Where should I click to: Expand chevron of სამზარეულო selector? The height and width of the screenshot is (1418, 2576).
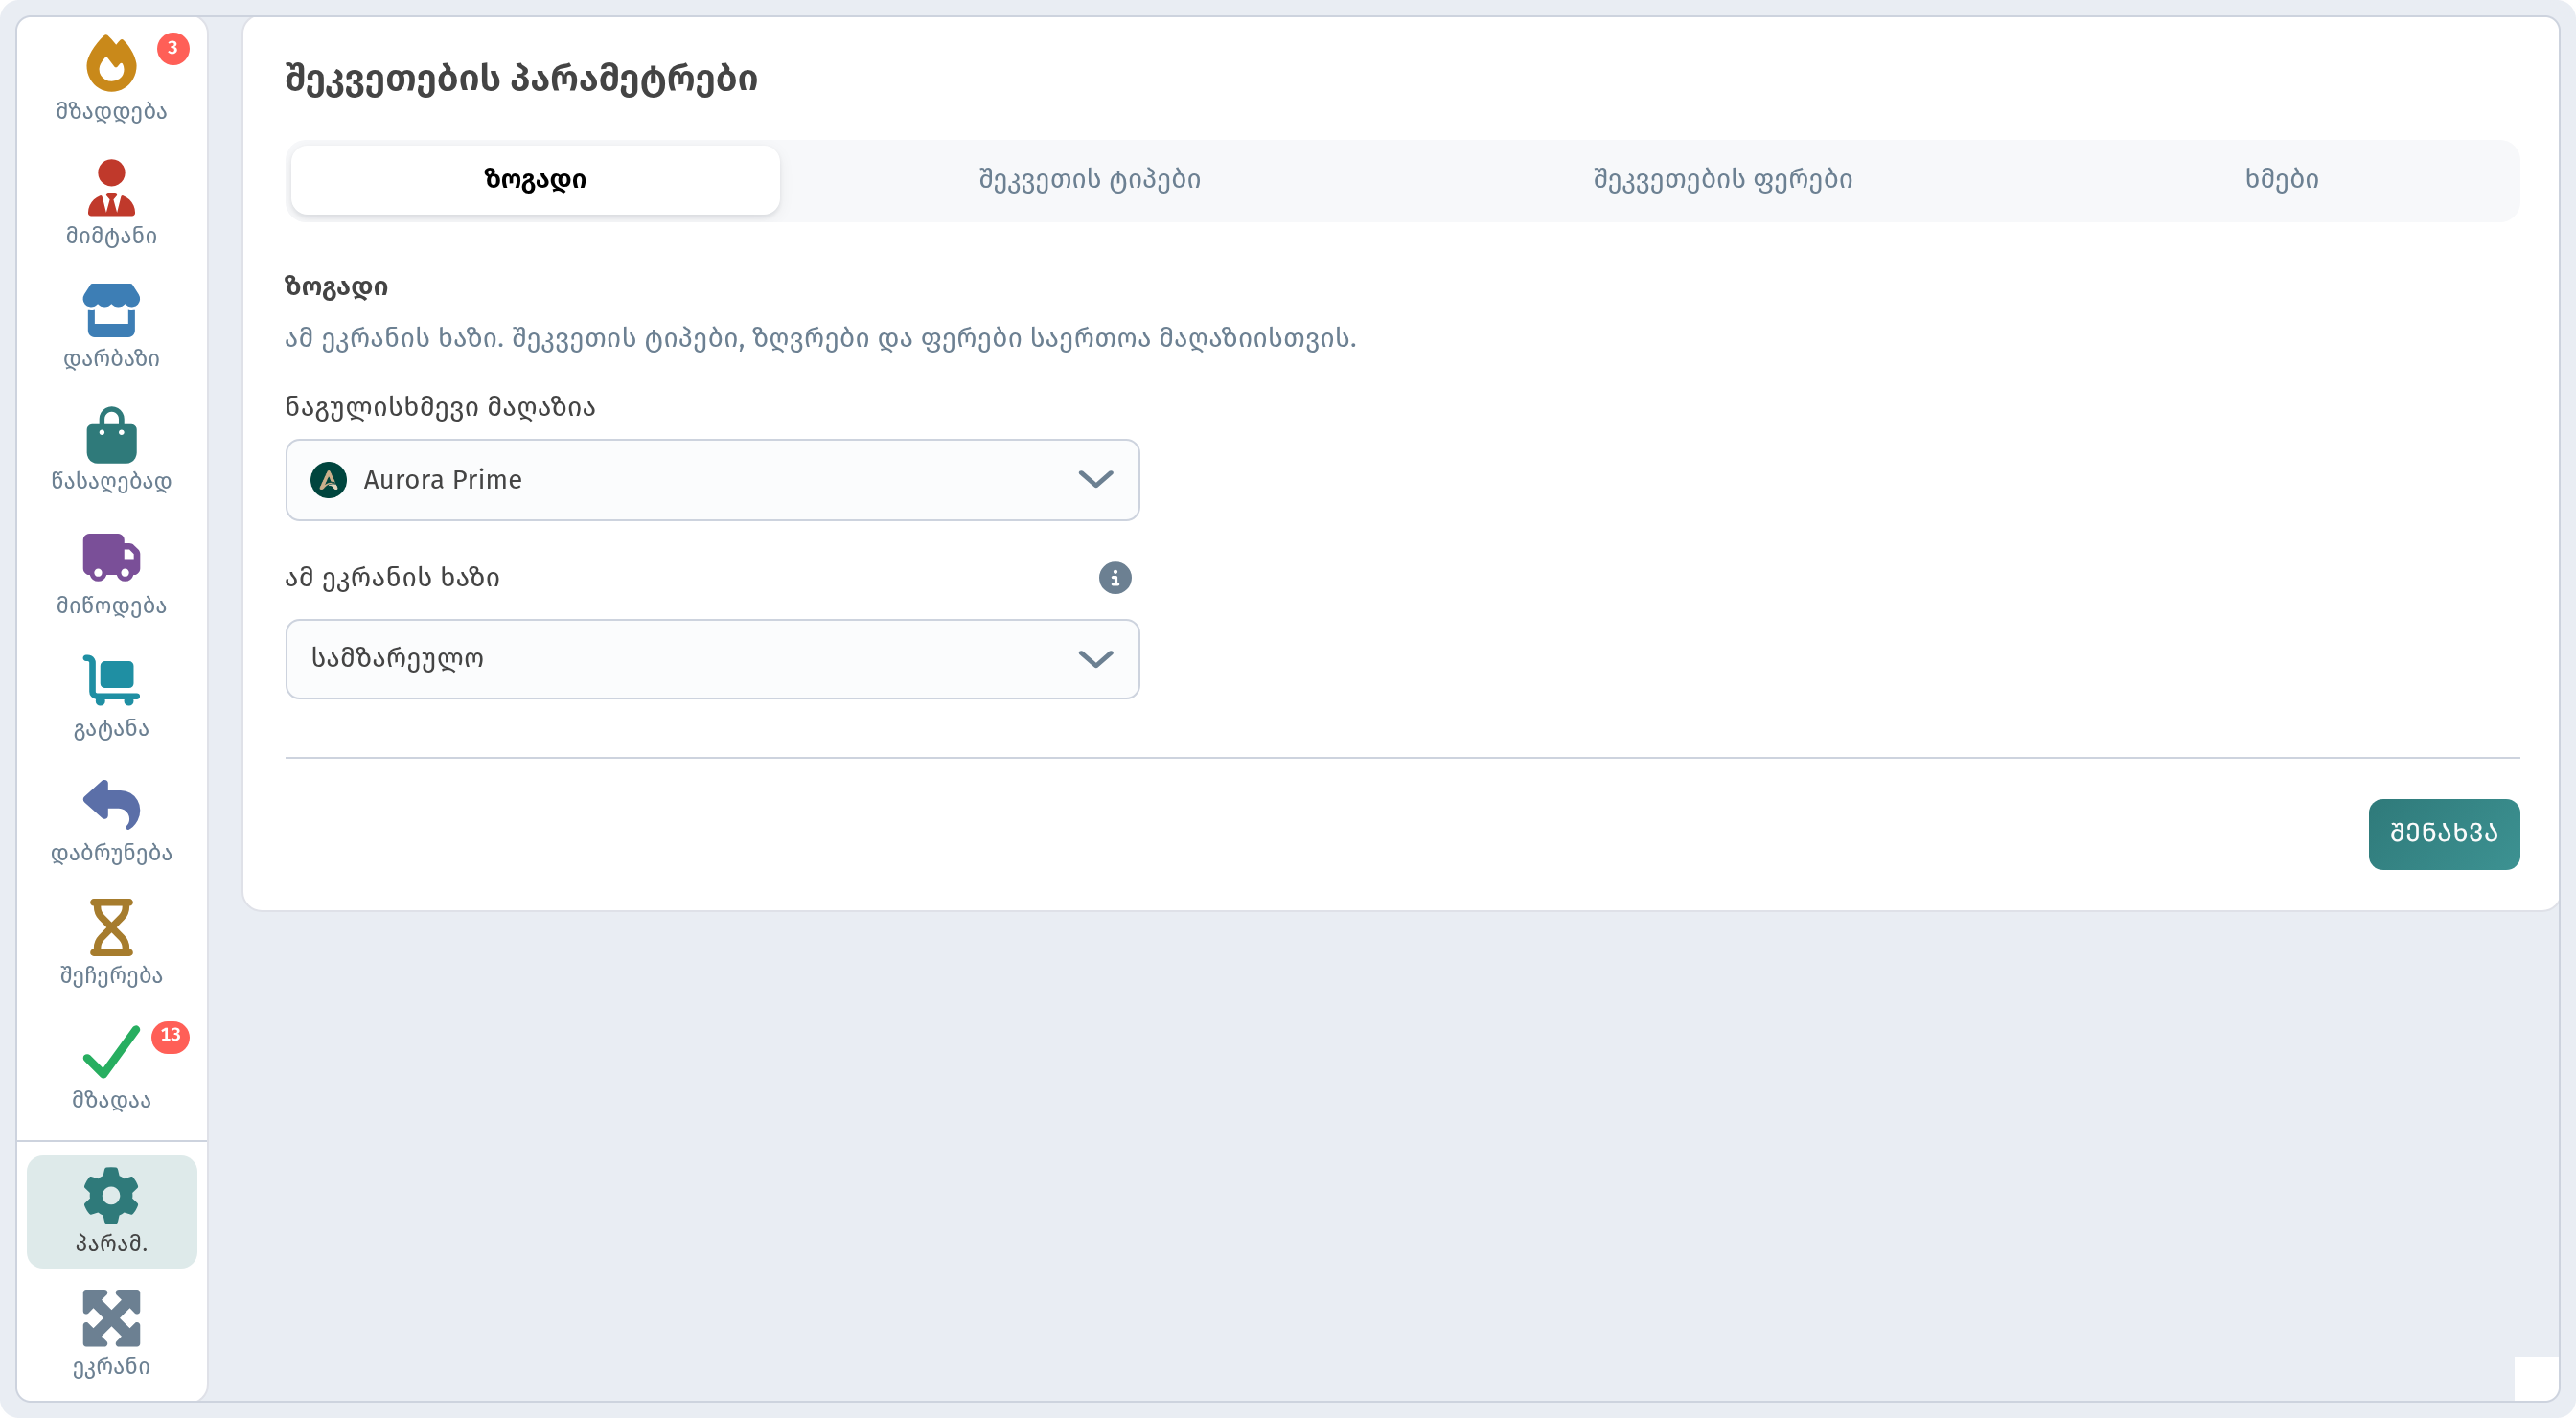coord(1096,659)
